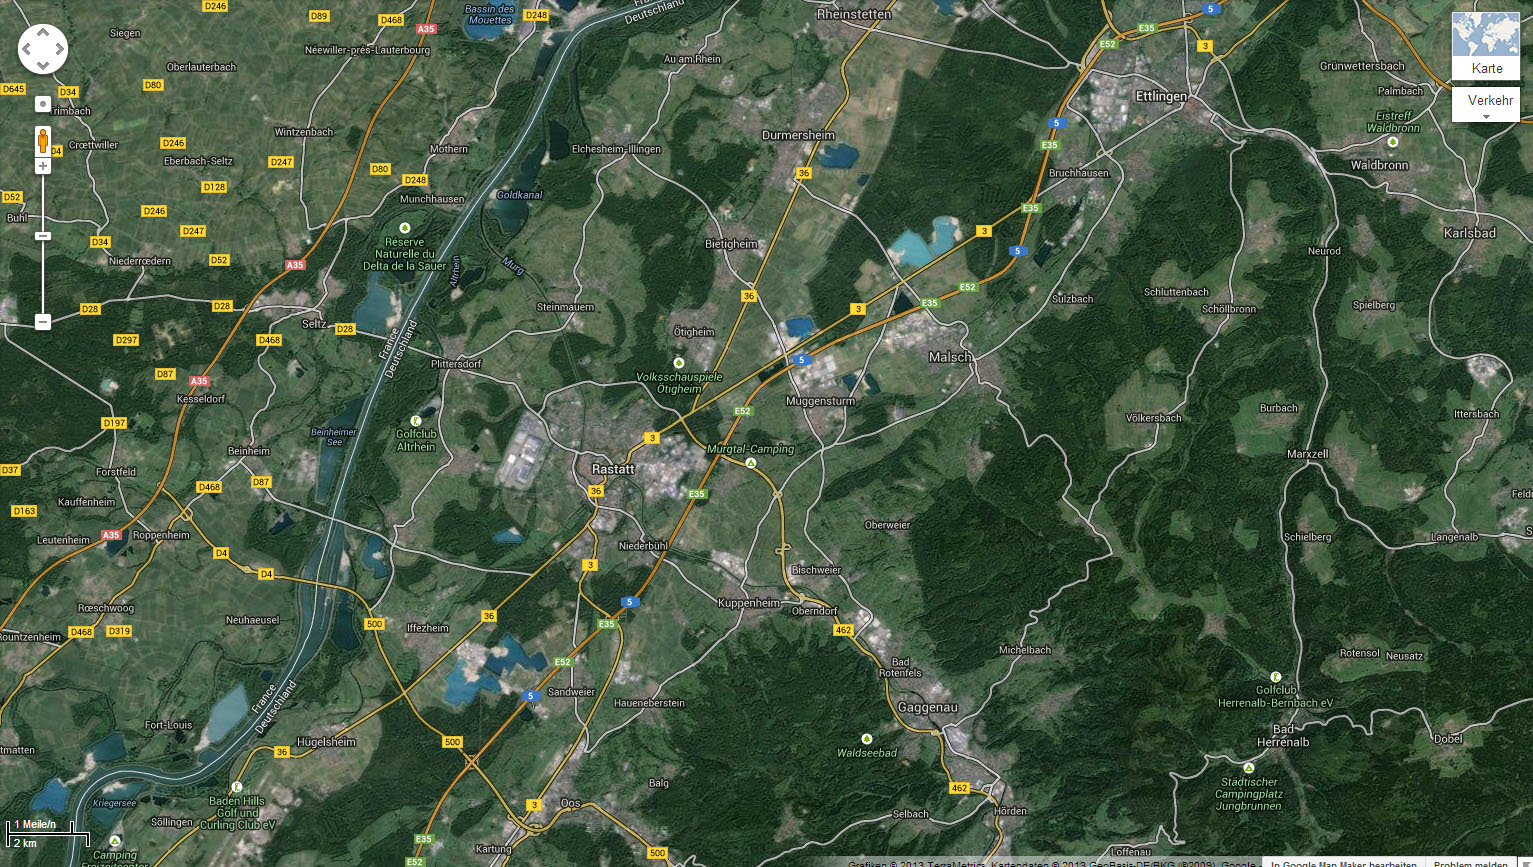Switch to Karte map view thumbnail
This screenshot has height=867, width=1533.
tap(1486, 45)
